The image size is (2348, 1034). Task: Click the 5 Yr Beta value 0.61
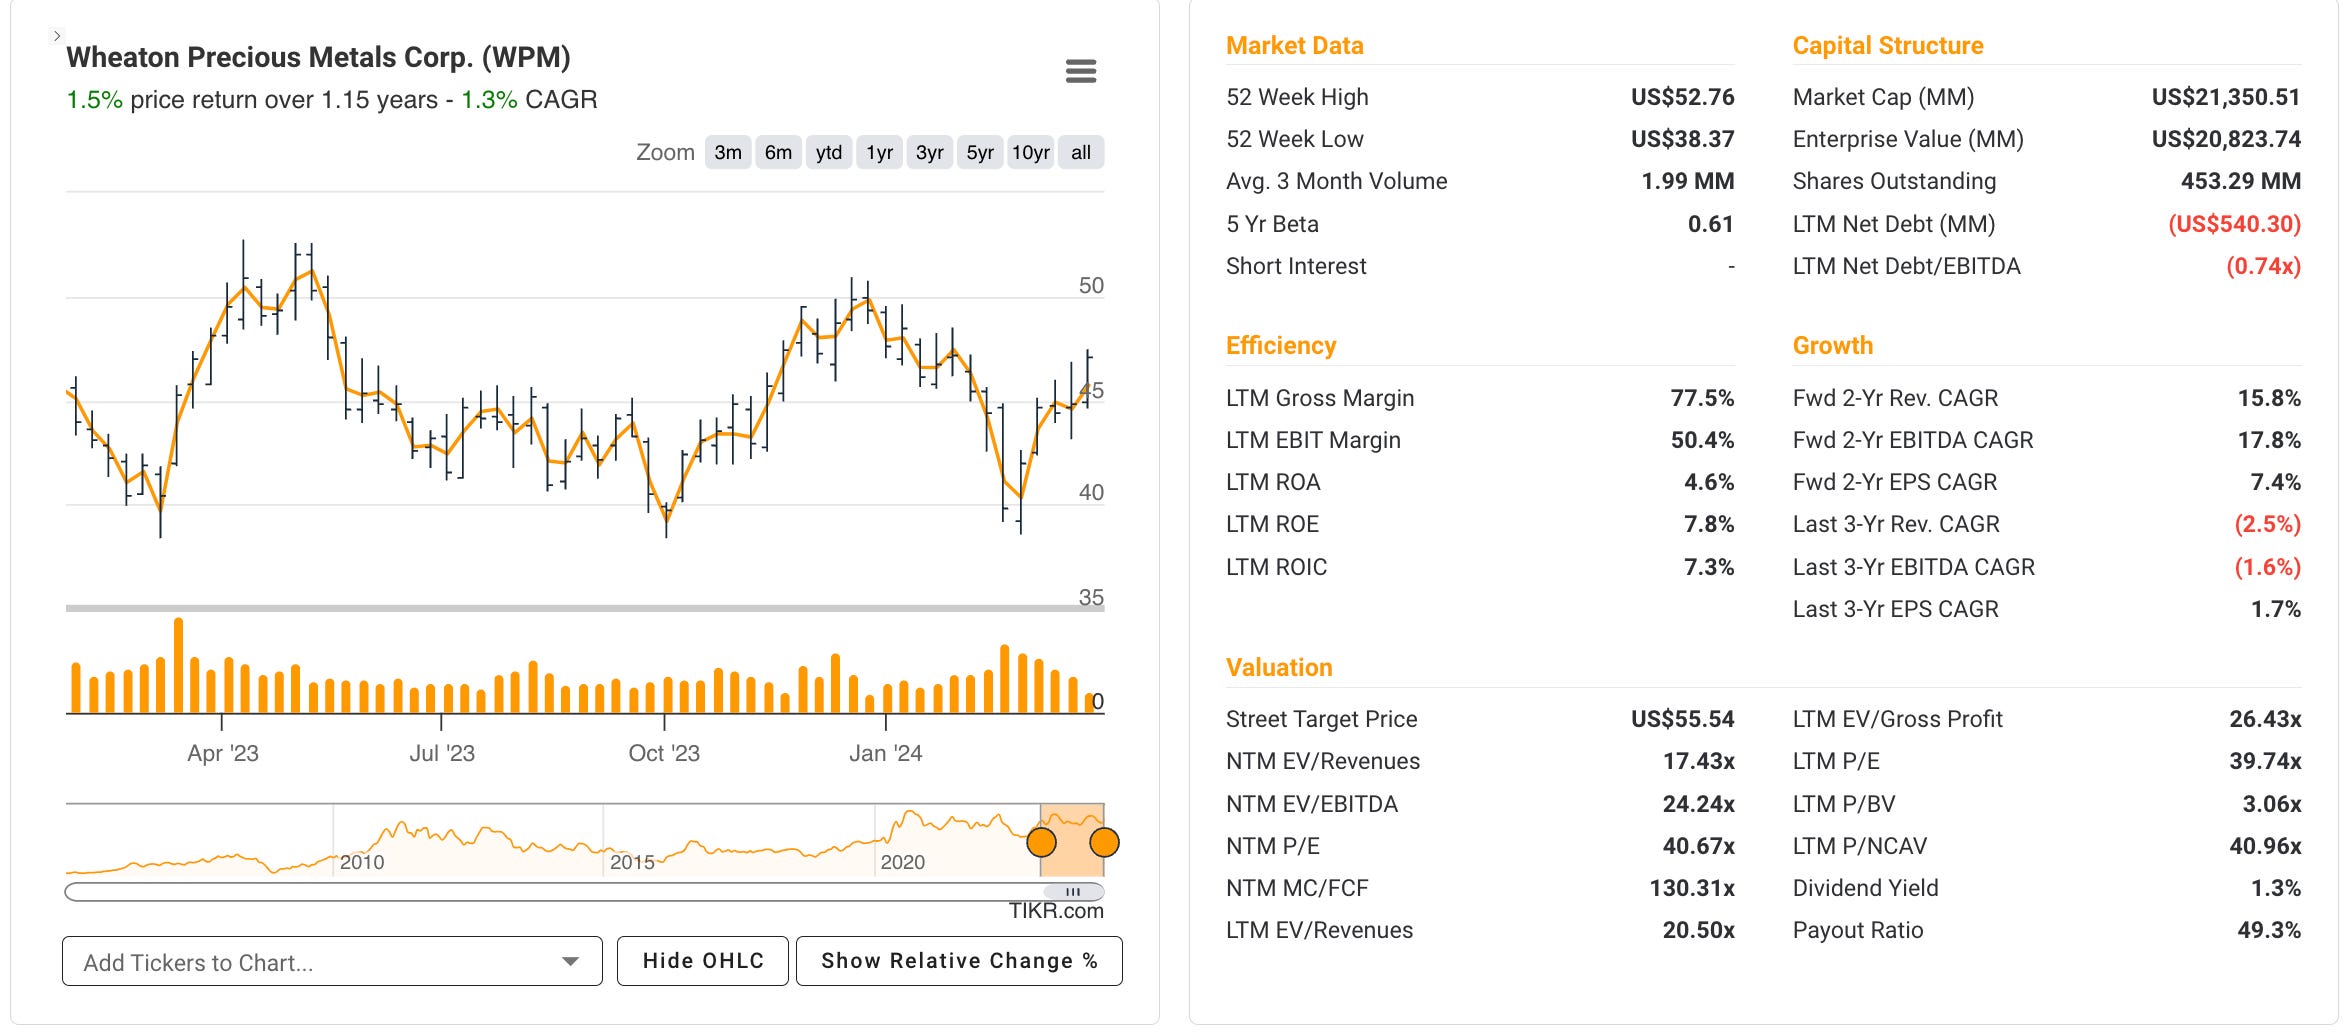click(1710, 224)
